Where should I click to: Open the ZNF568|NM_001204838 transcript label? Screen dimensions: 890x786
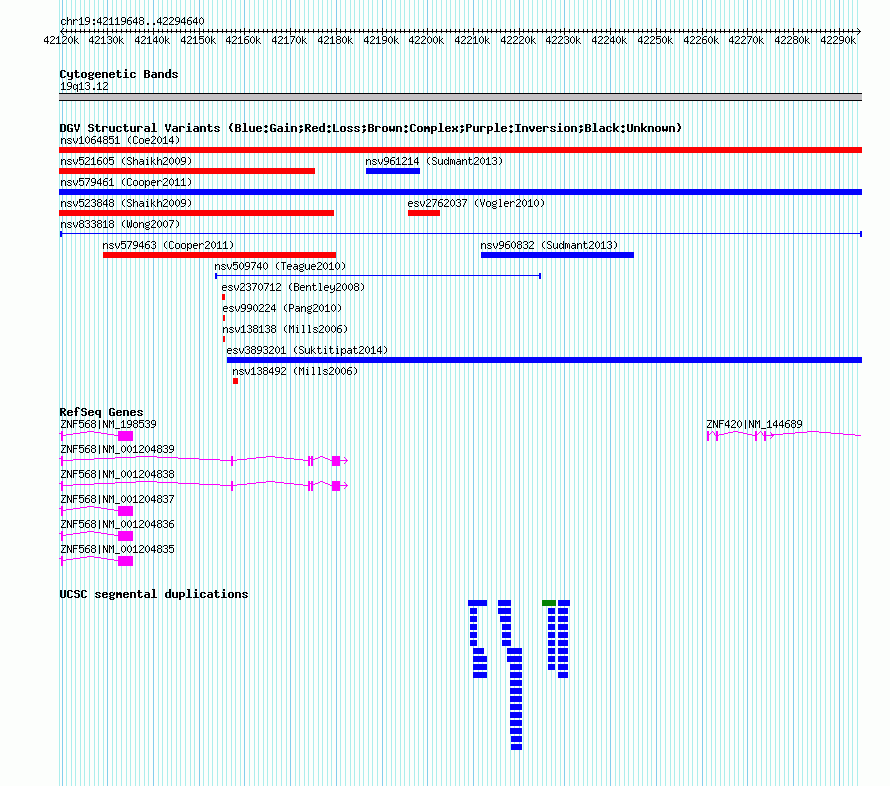pyautogui.click(x=117, y=474)
